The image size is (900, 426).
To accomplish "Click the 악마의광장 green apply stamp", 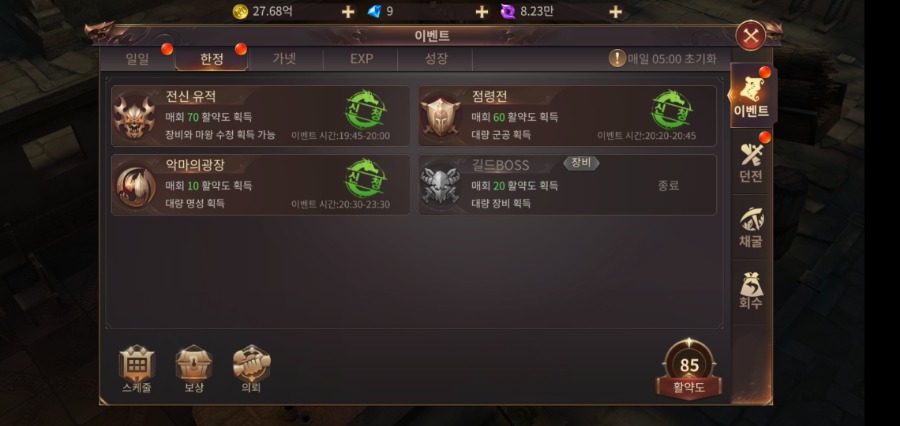I will (365, 179).
